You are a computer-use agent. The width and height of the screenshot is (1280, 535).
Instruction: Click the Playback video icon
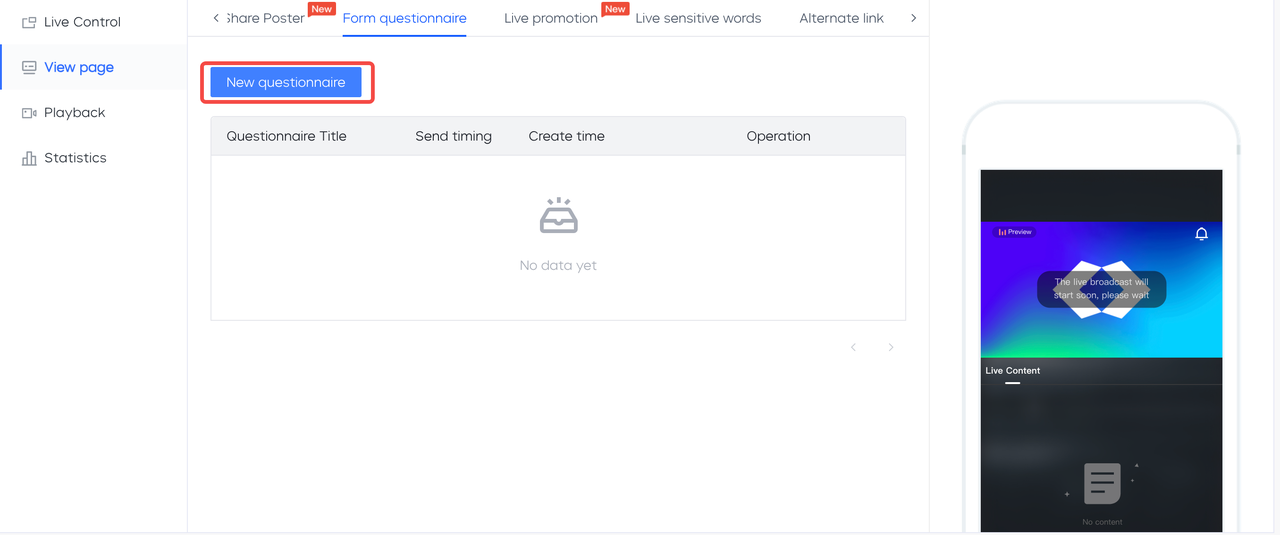(x=29, y=113)
